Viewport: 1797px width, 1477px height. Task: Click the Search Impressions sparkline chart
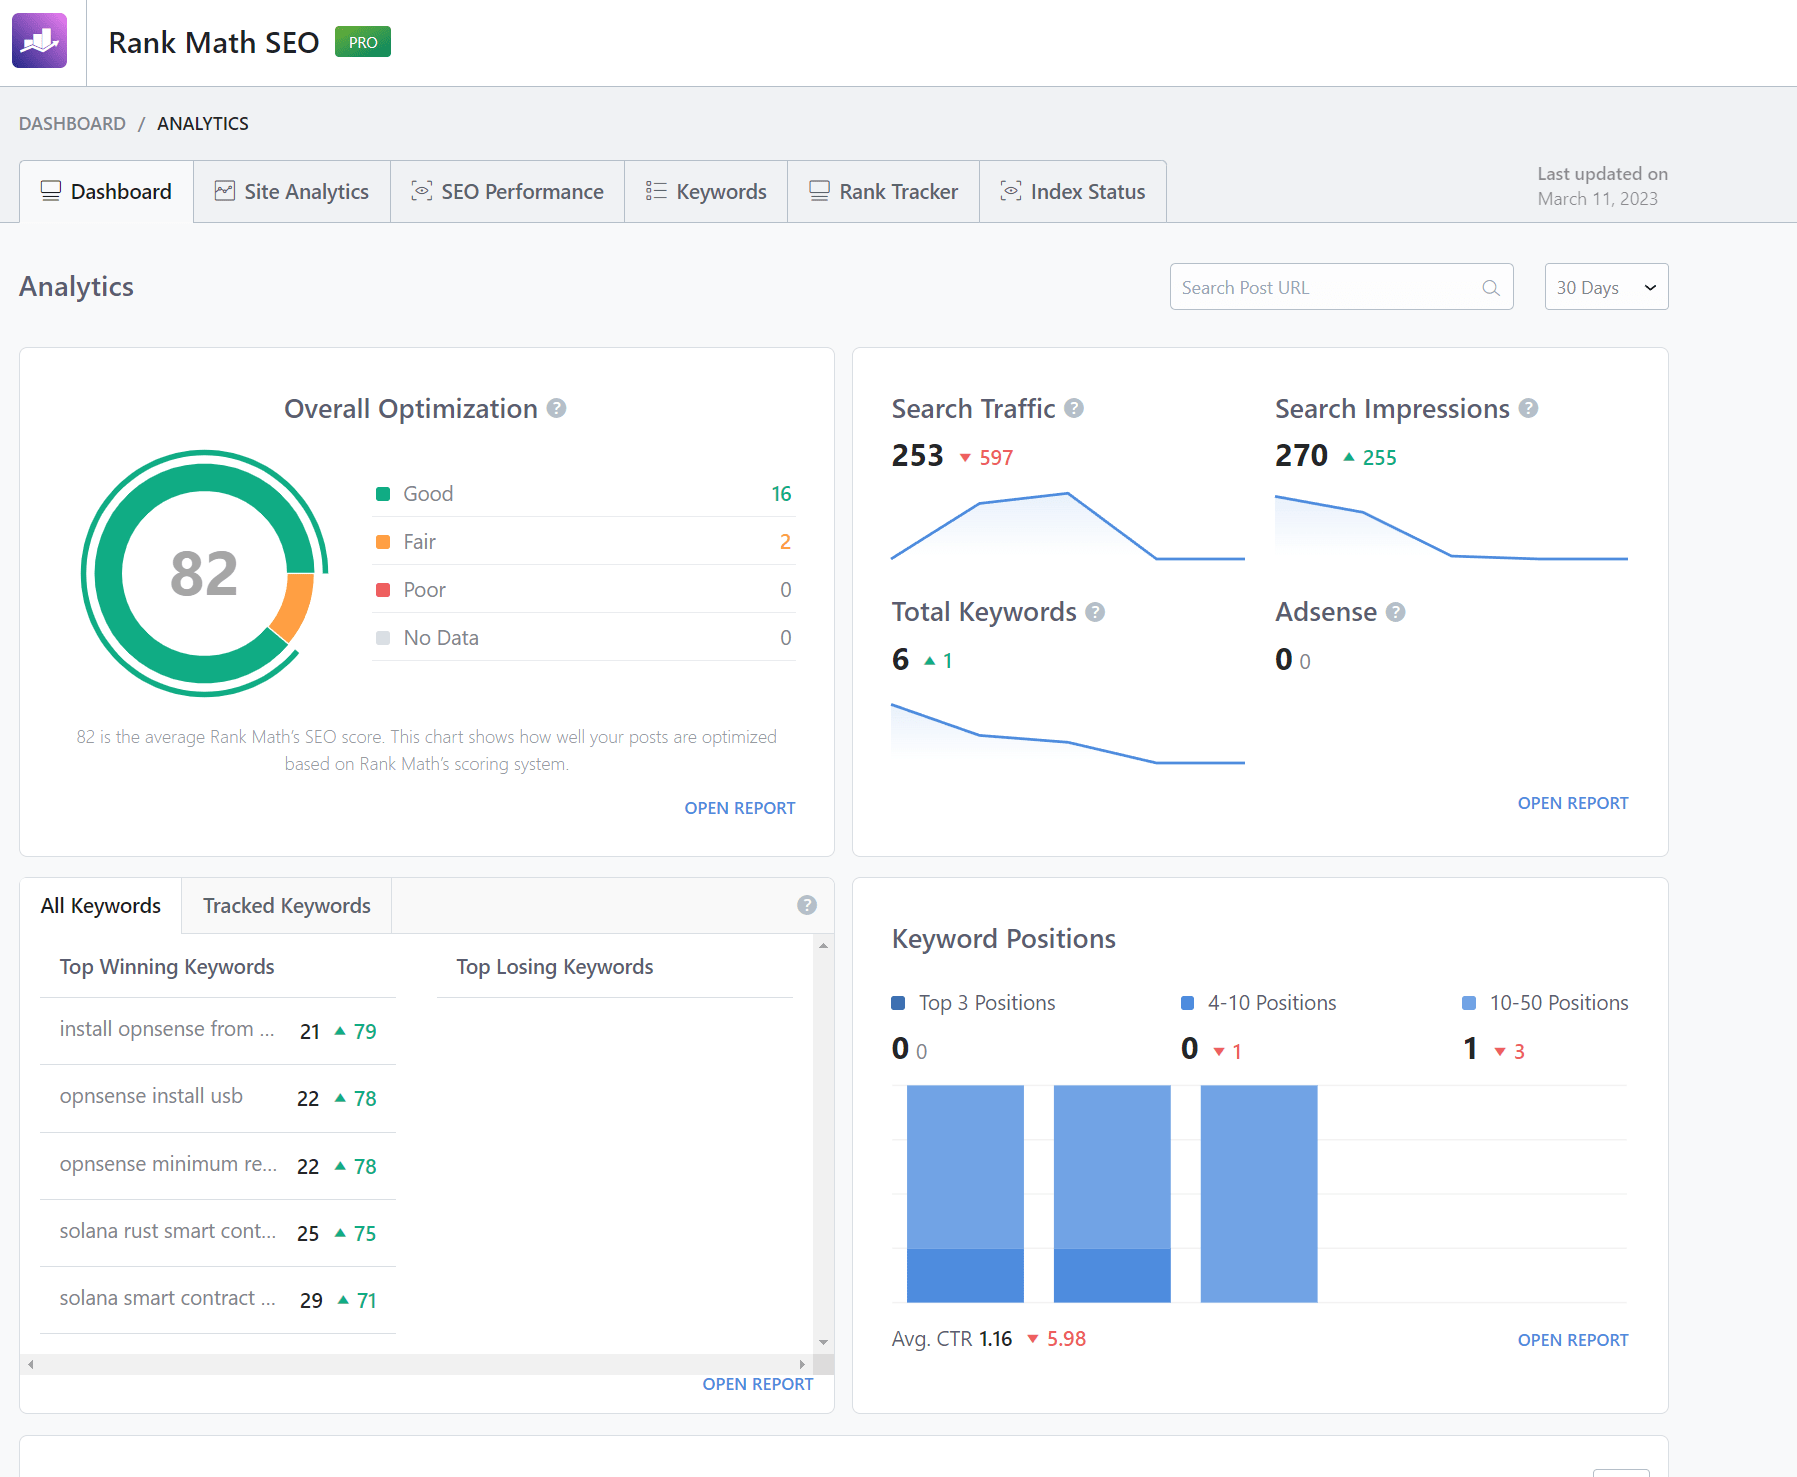point(1452,528)
